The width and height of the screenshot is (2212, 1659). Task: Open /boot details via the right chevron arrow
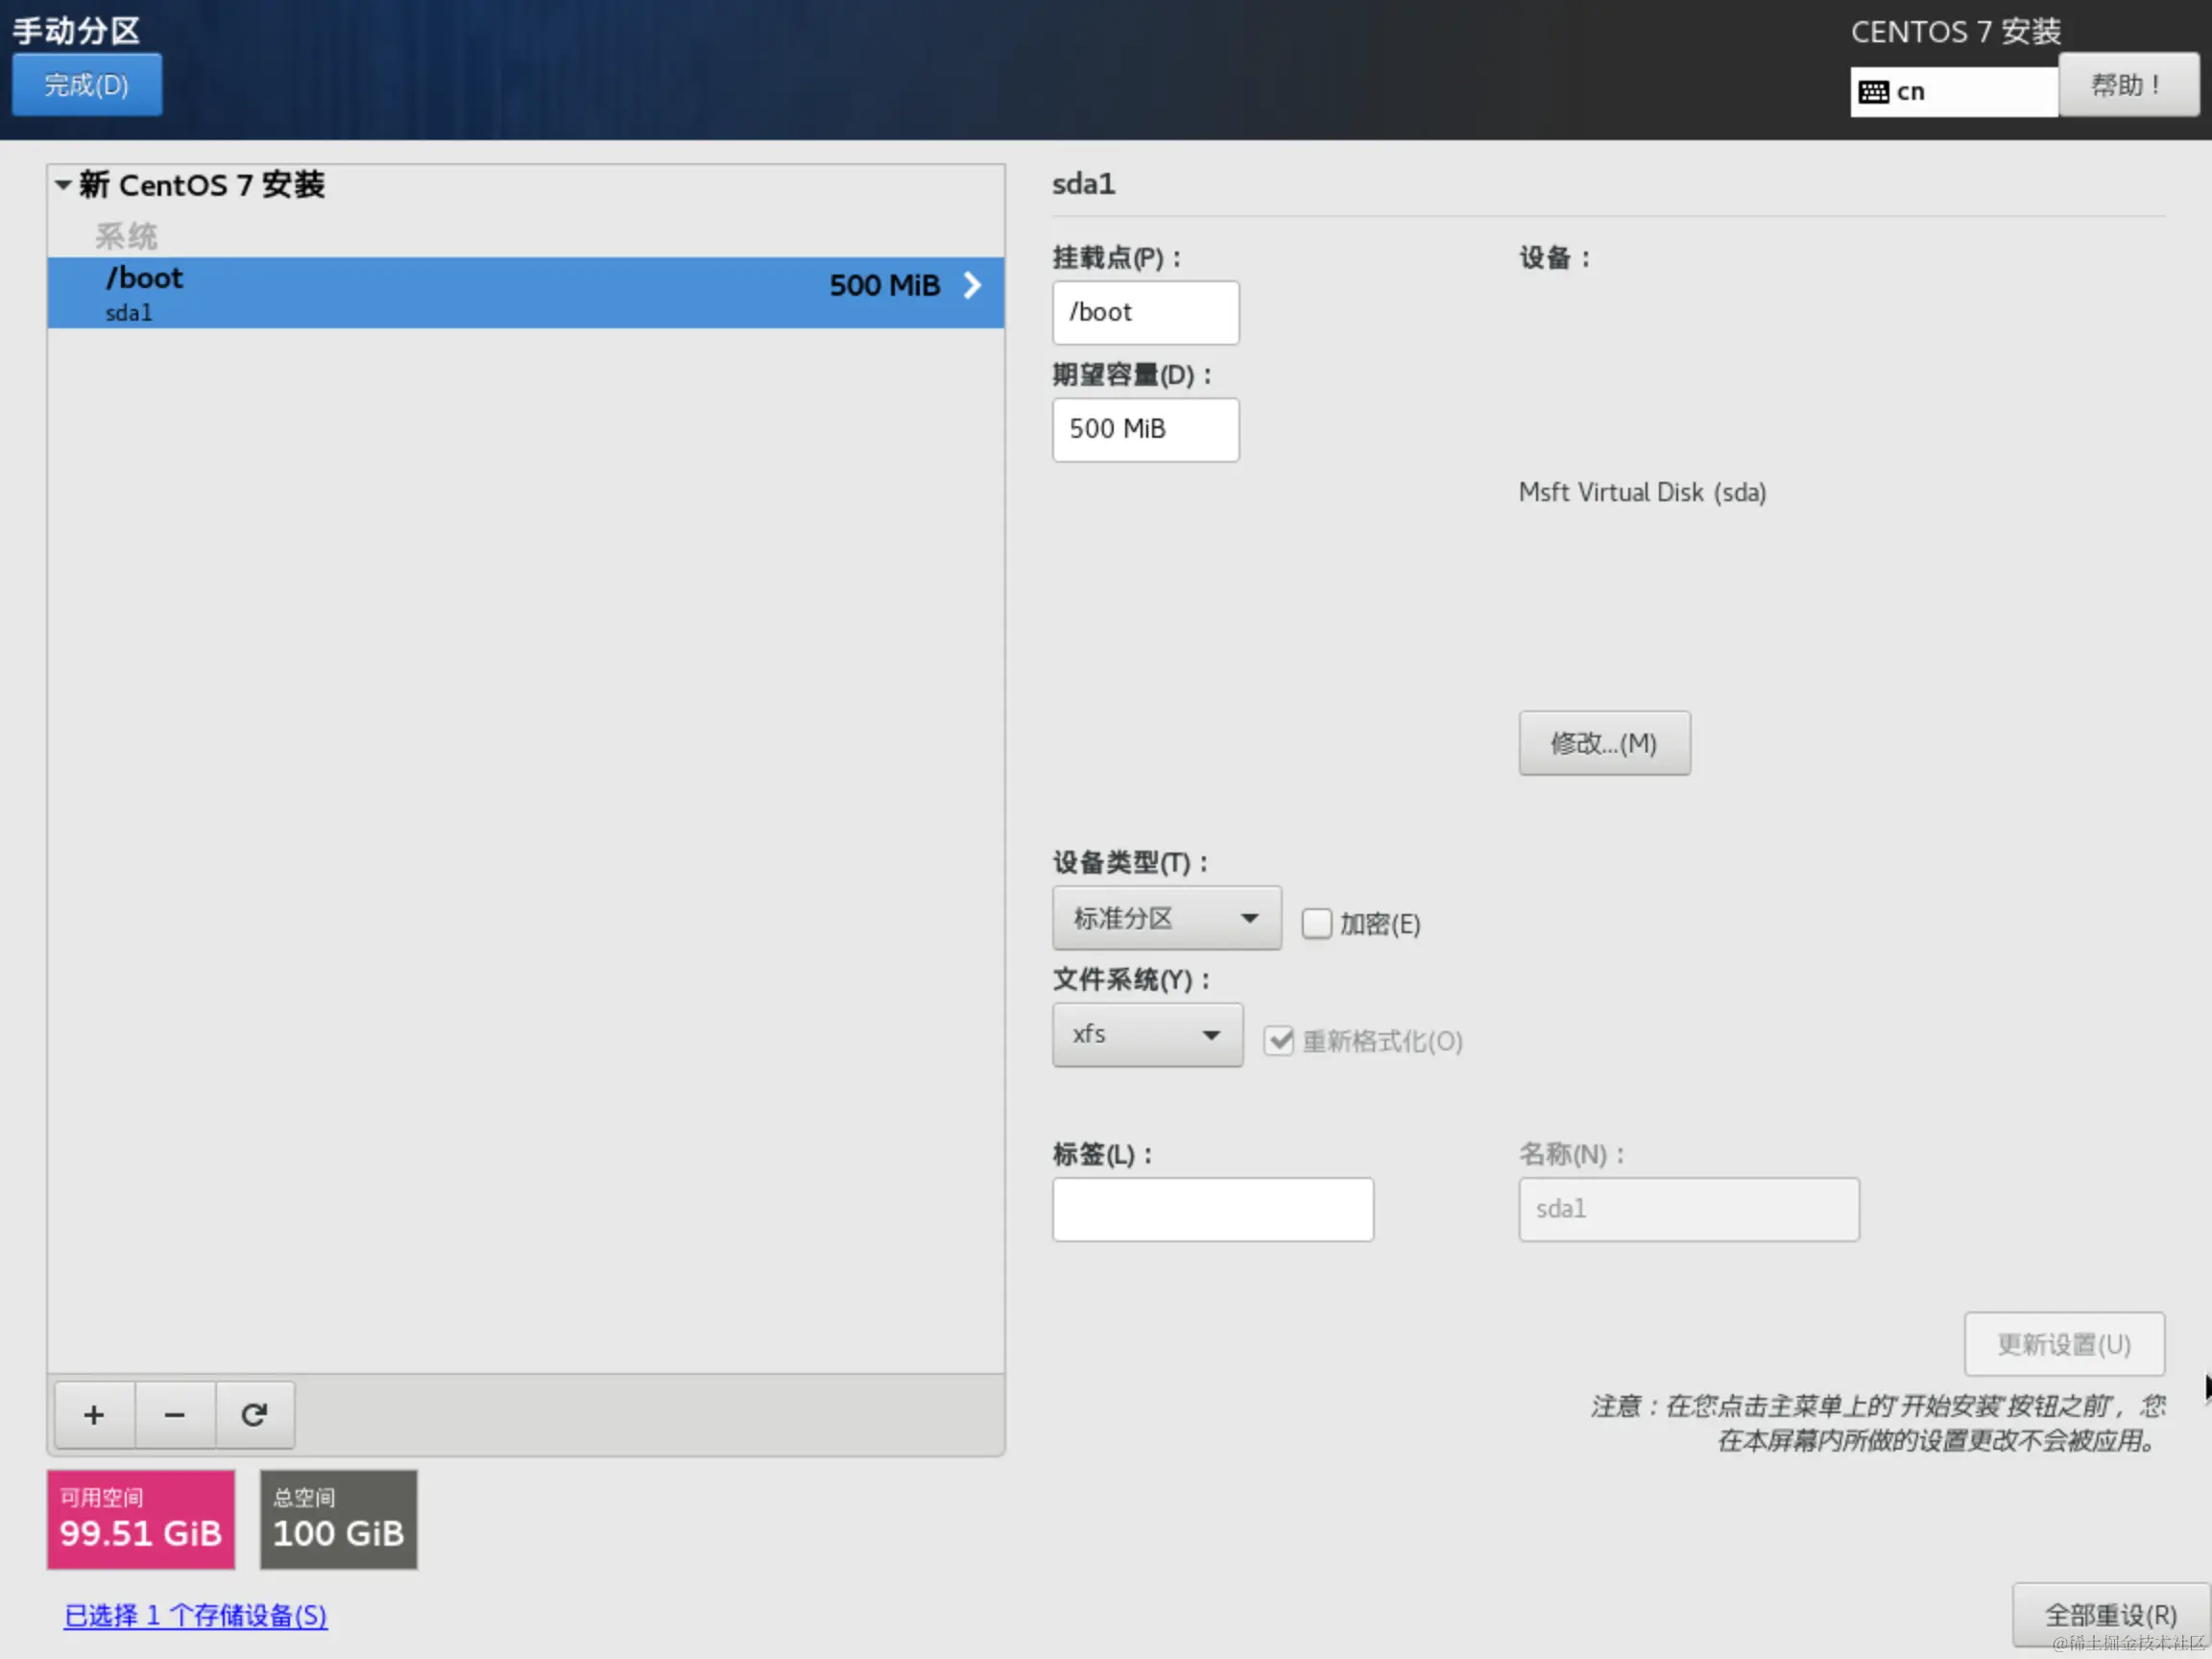[971, 285]
